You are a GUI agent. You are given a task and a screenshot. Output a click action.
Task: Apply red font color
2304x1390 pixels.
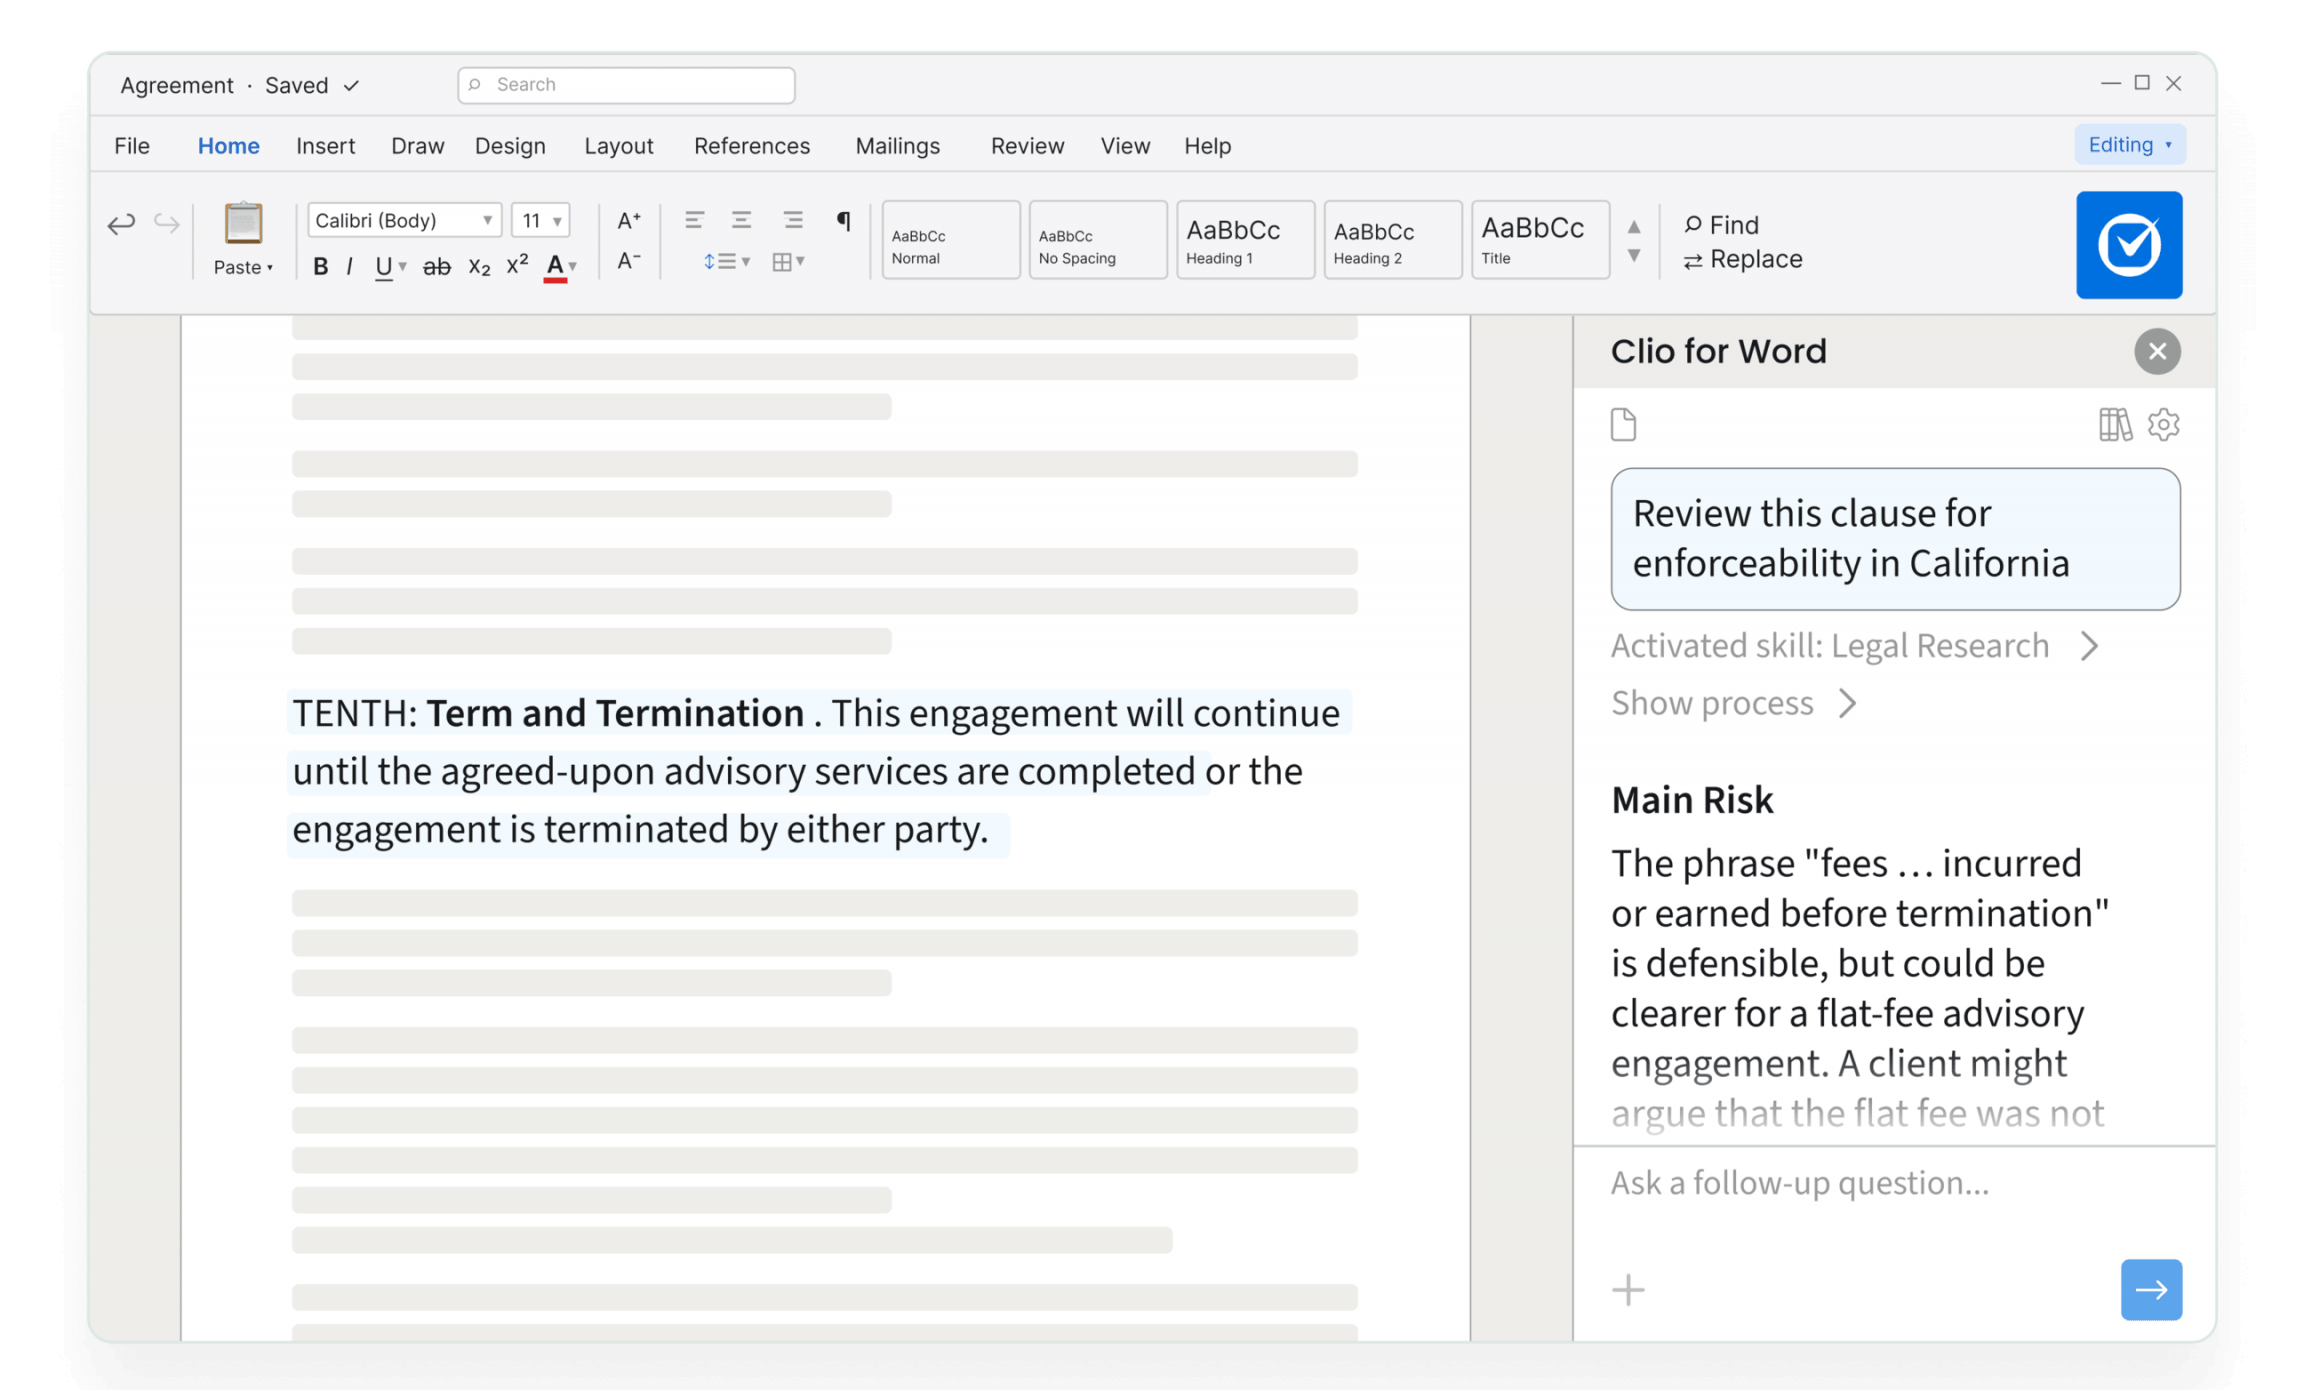(x=555, y=267)
